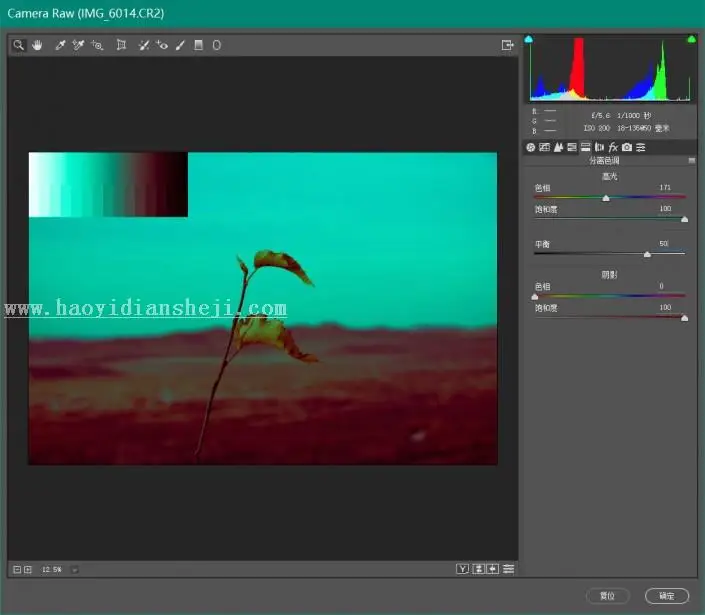
Task: Copy current settings to before icon
Action: [493, 569]
